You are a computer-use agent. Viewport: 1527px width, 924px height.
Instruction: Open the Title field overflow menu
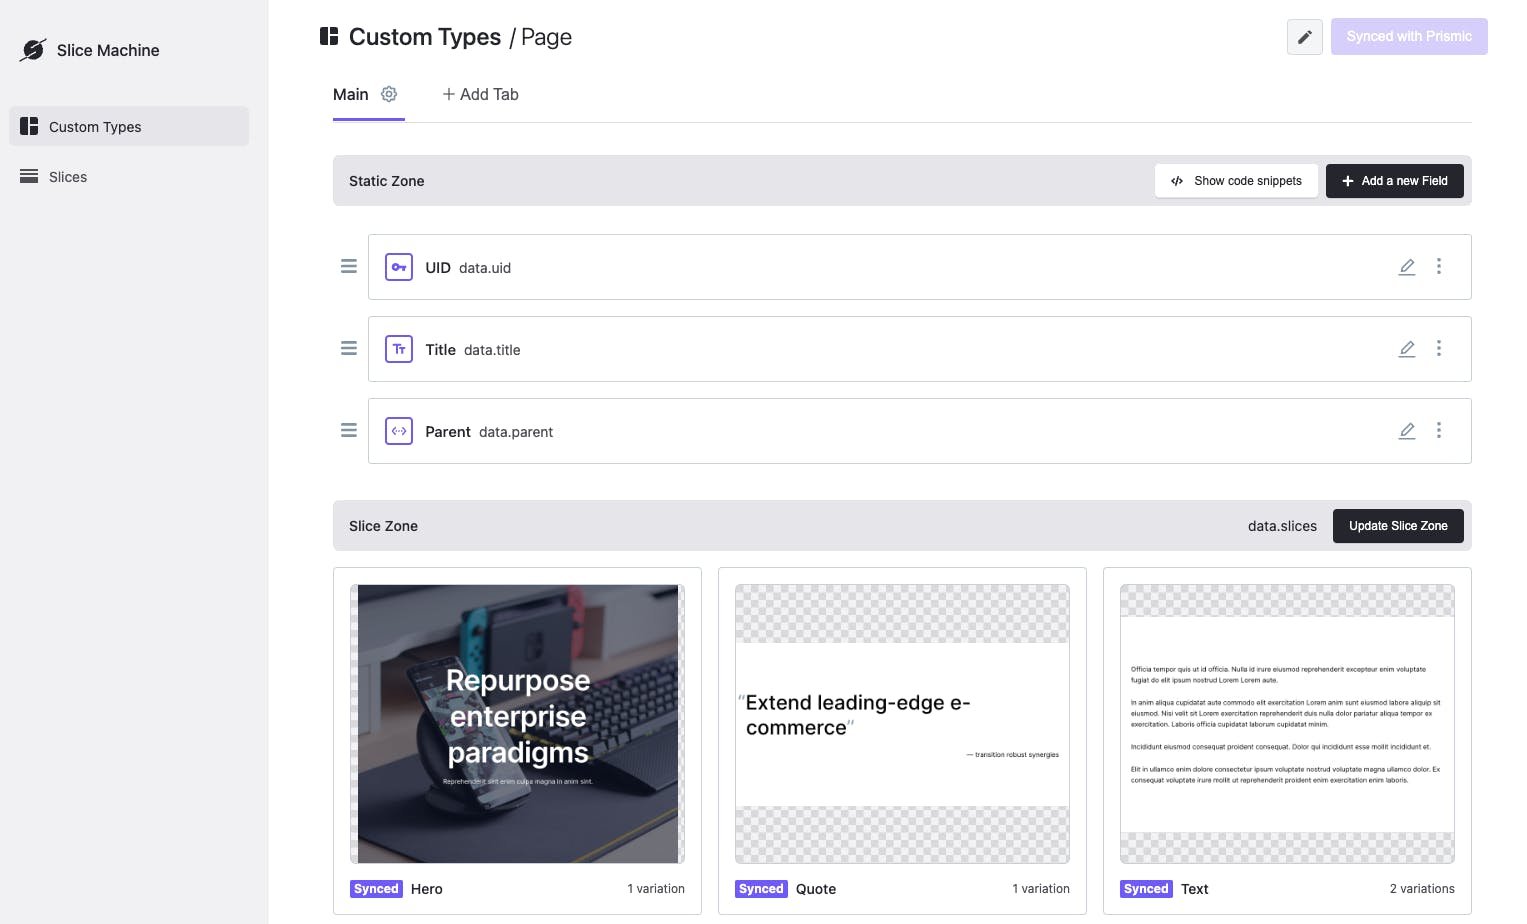[1439, 349]
